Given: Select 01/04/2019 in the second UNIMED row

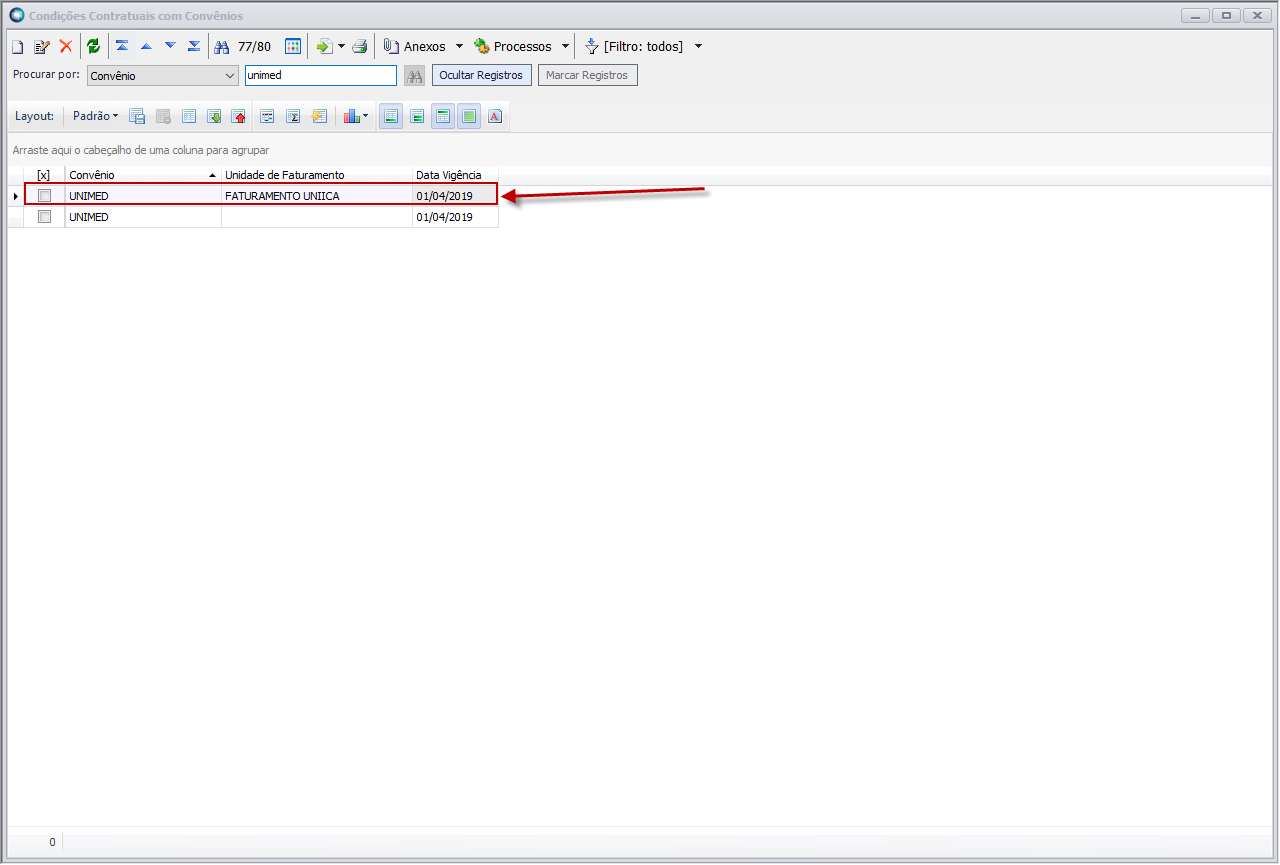Looking at the screenshot, I should (455, 217).
